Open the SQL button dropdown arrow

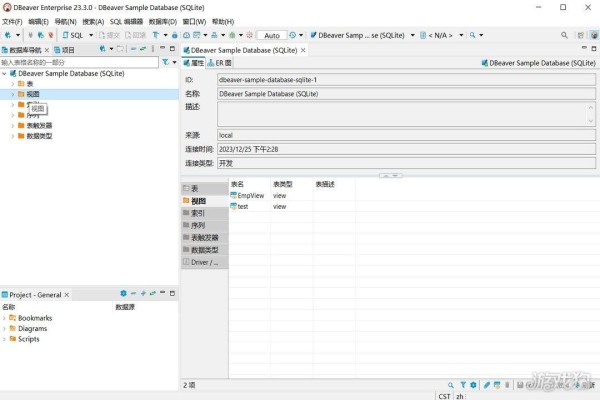click(91, 35)
